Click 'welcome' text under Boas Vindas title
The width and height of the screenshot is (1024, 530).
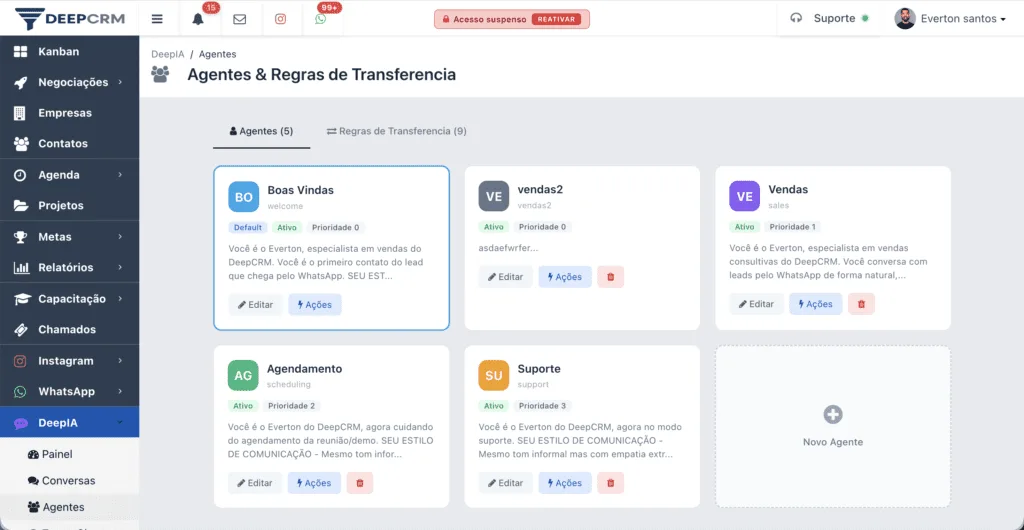coord(285,206)
